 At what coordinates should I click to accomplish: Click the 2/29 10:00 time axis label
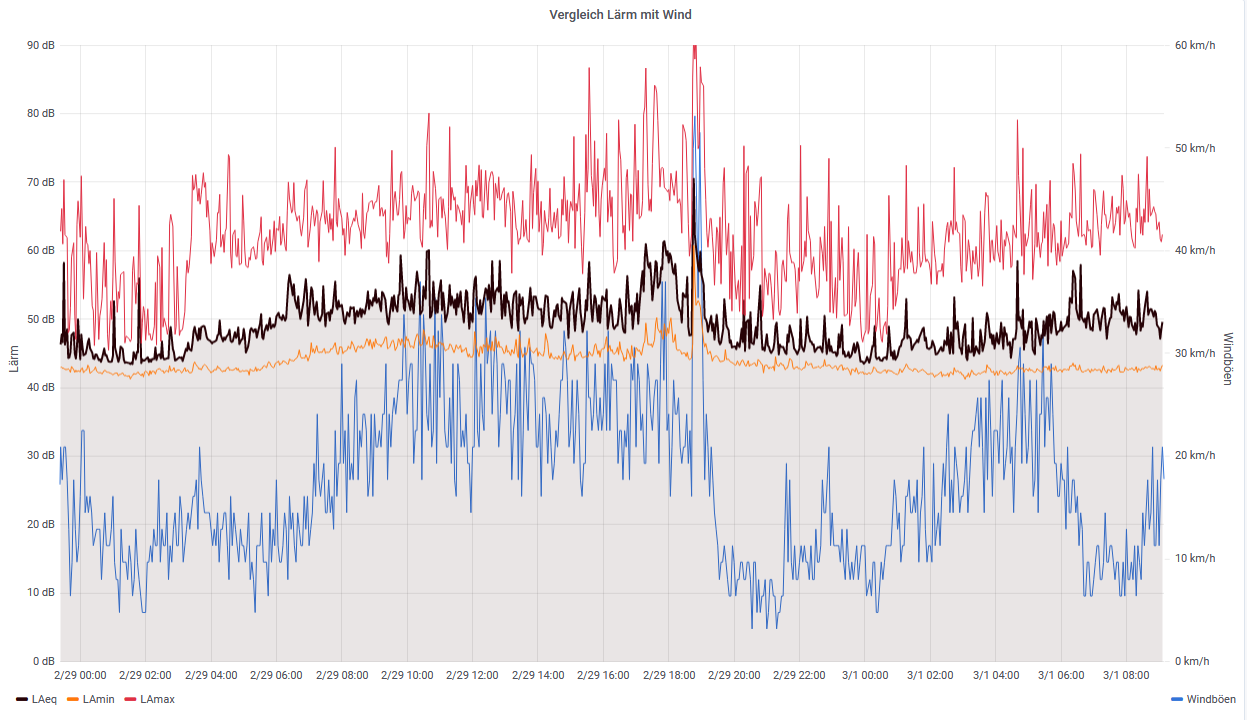point(407,675)
